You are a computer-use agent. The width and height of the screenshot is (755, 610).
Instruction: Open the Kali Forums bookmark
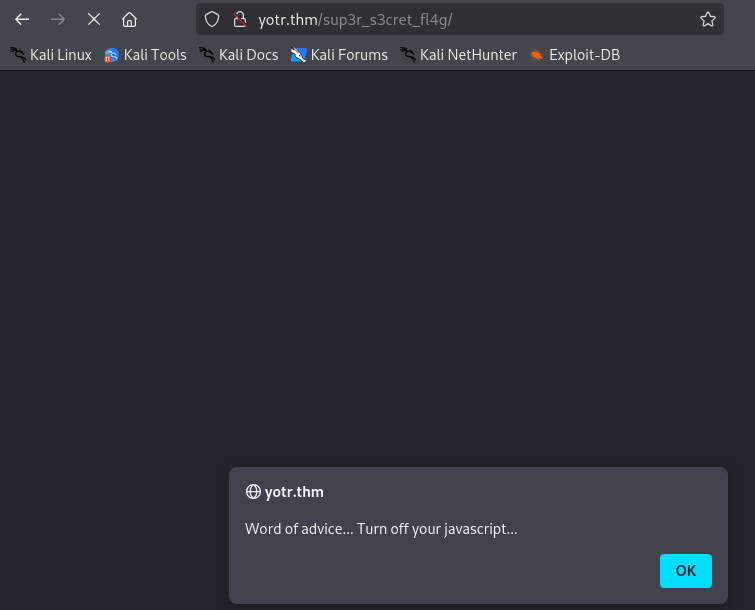click(x=339, y=55)
